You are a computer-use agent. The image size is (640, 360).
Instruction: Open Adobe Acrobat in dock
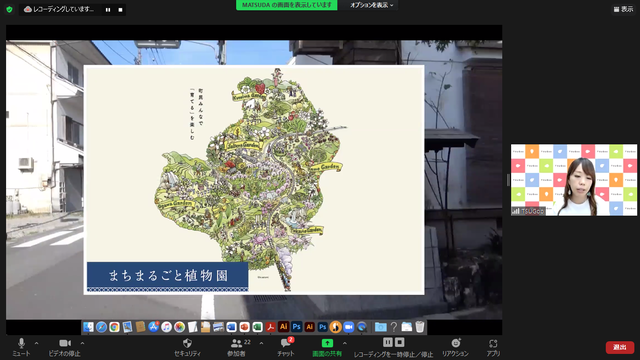tap(270, 327)
